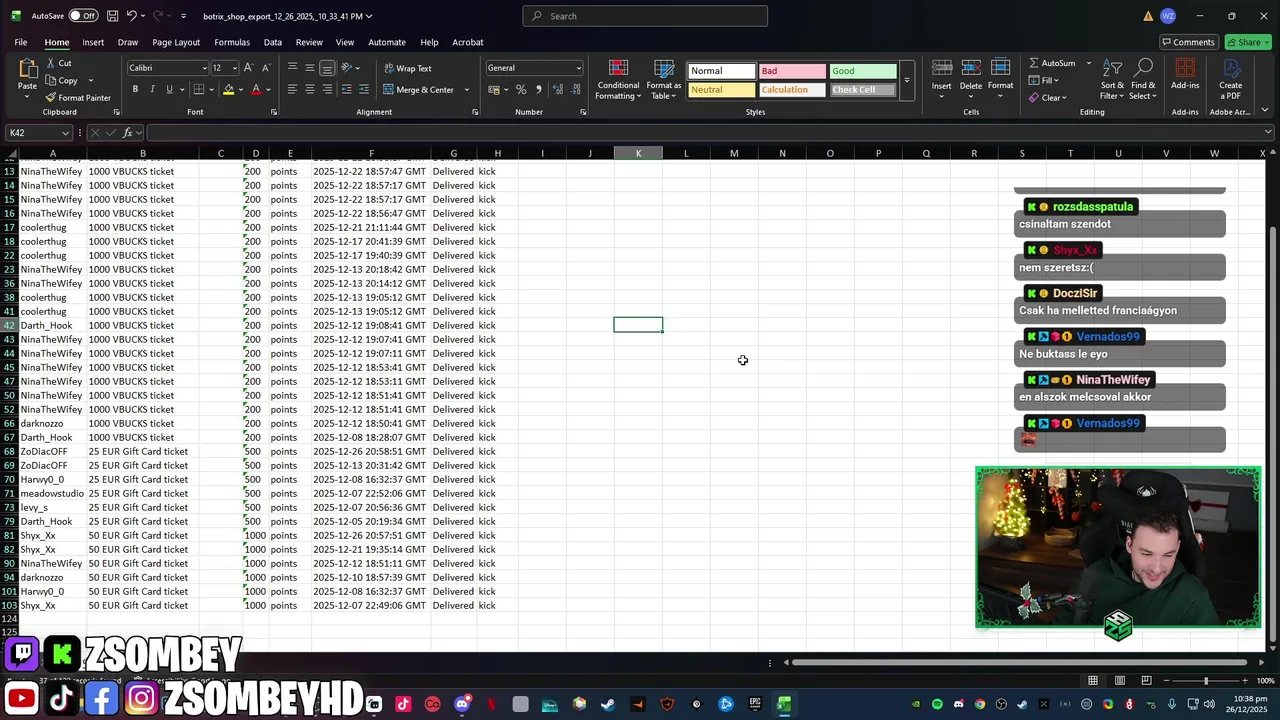This screenshot has height=720, width=1280.
Task: Click Increase Indent icon
Action: click(363, 90)
